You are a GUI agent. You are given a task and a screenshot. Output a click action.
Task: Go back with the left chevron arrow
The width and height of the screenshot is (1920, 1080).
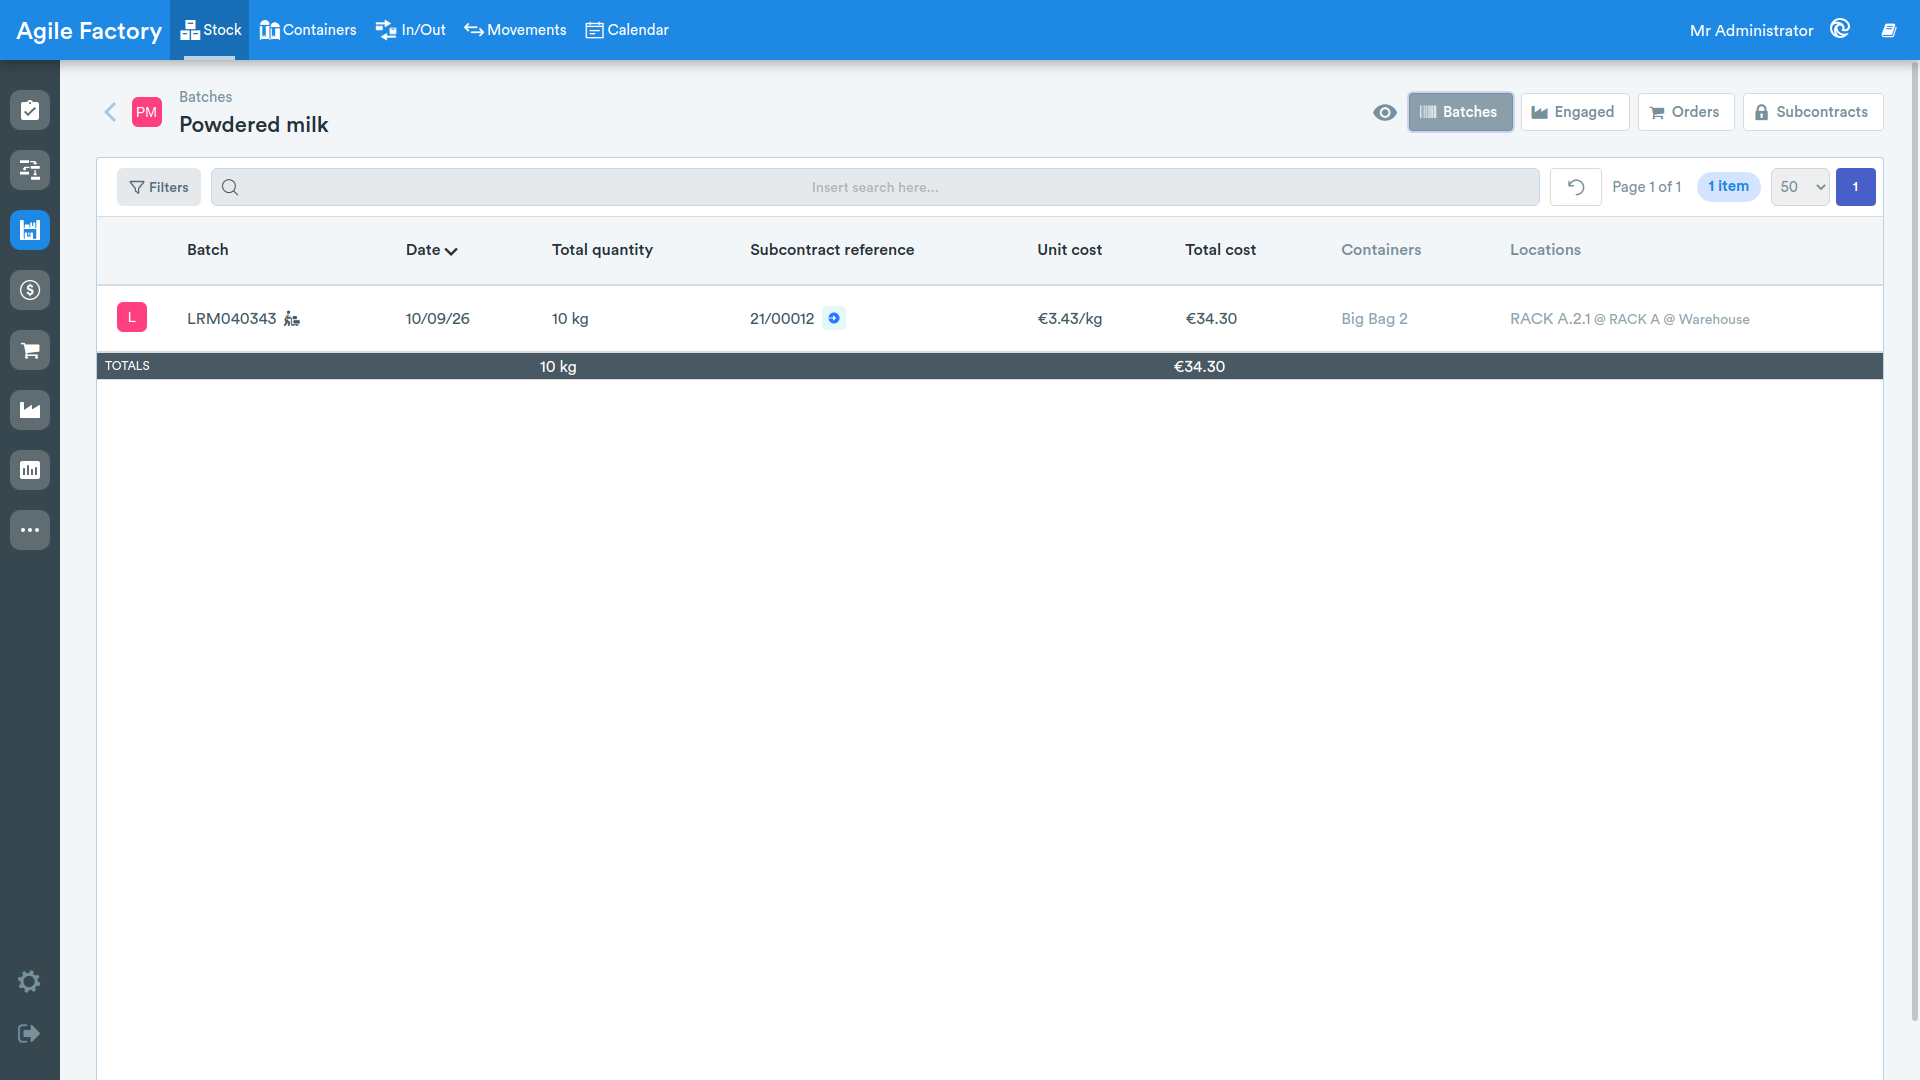pyautogui.click(x=111, y=112)
